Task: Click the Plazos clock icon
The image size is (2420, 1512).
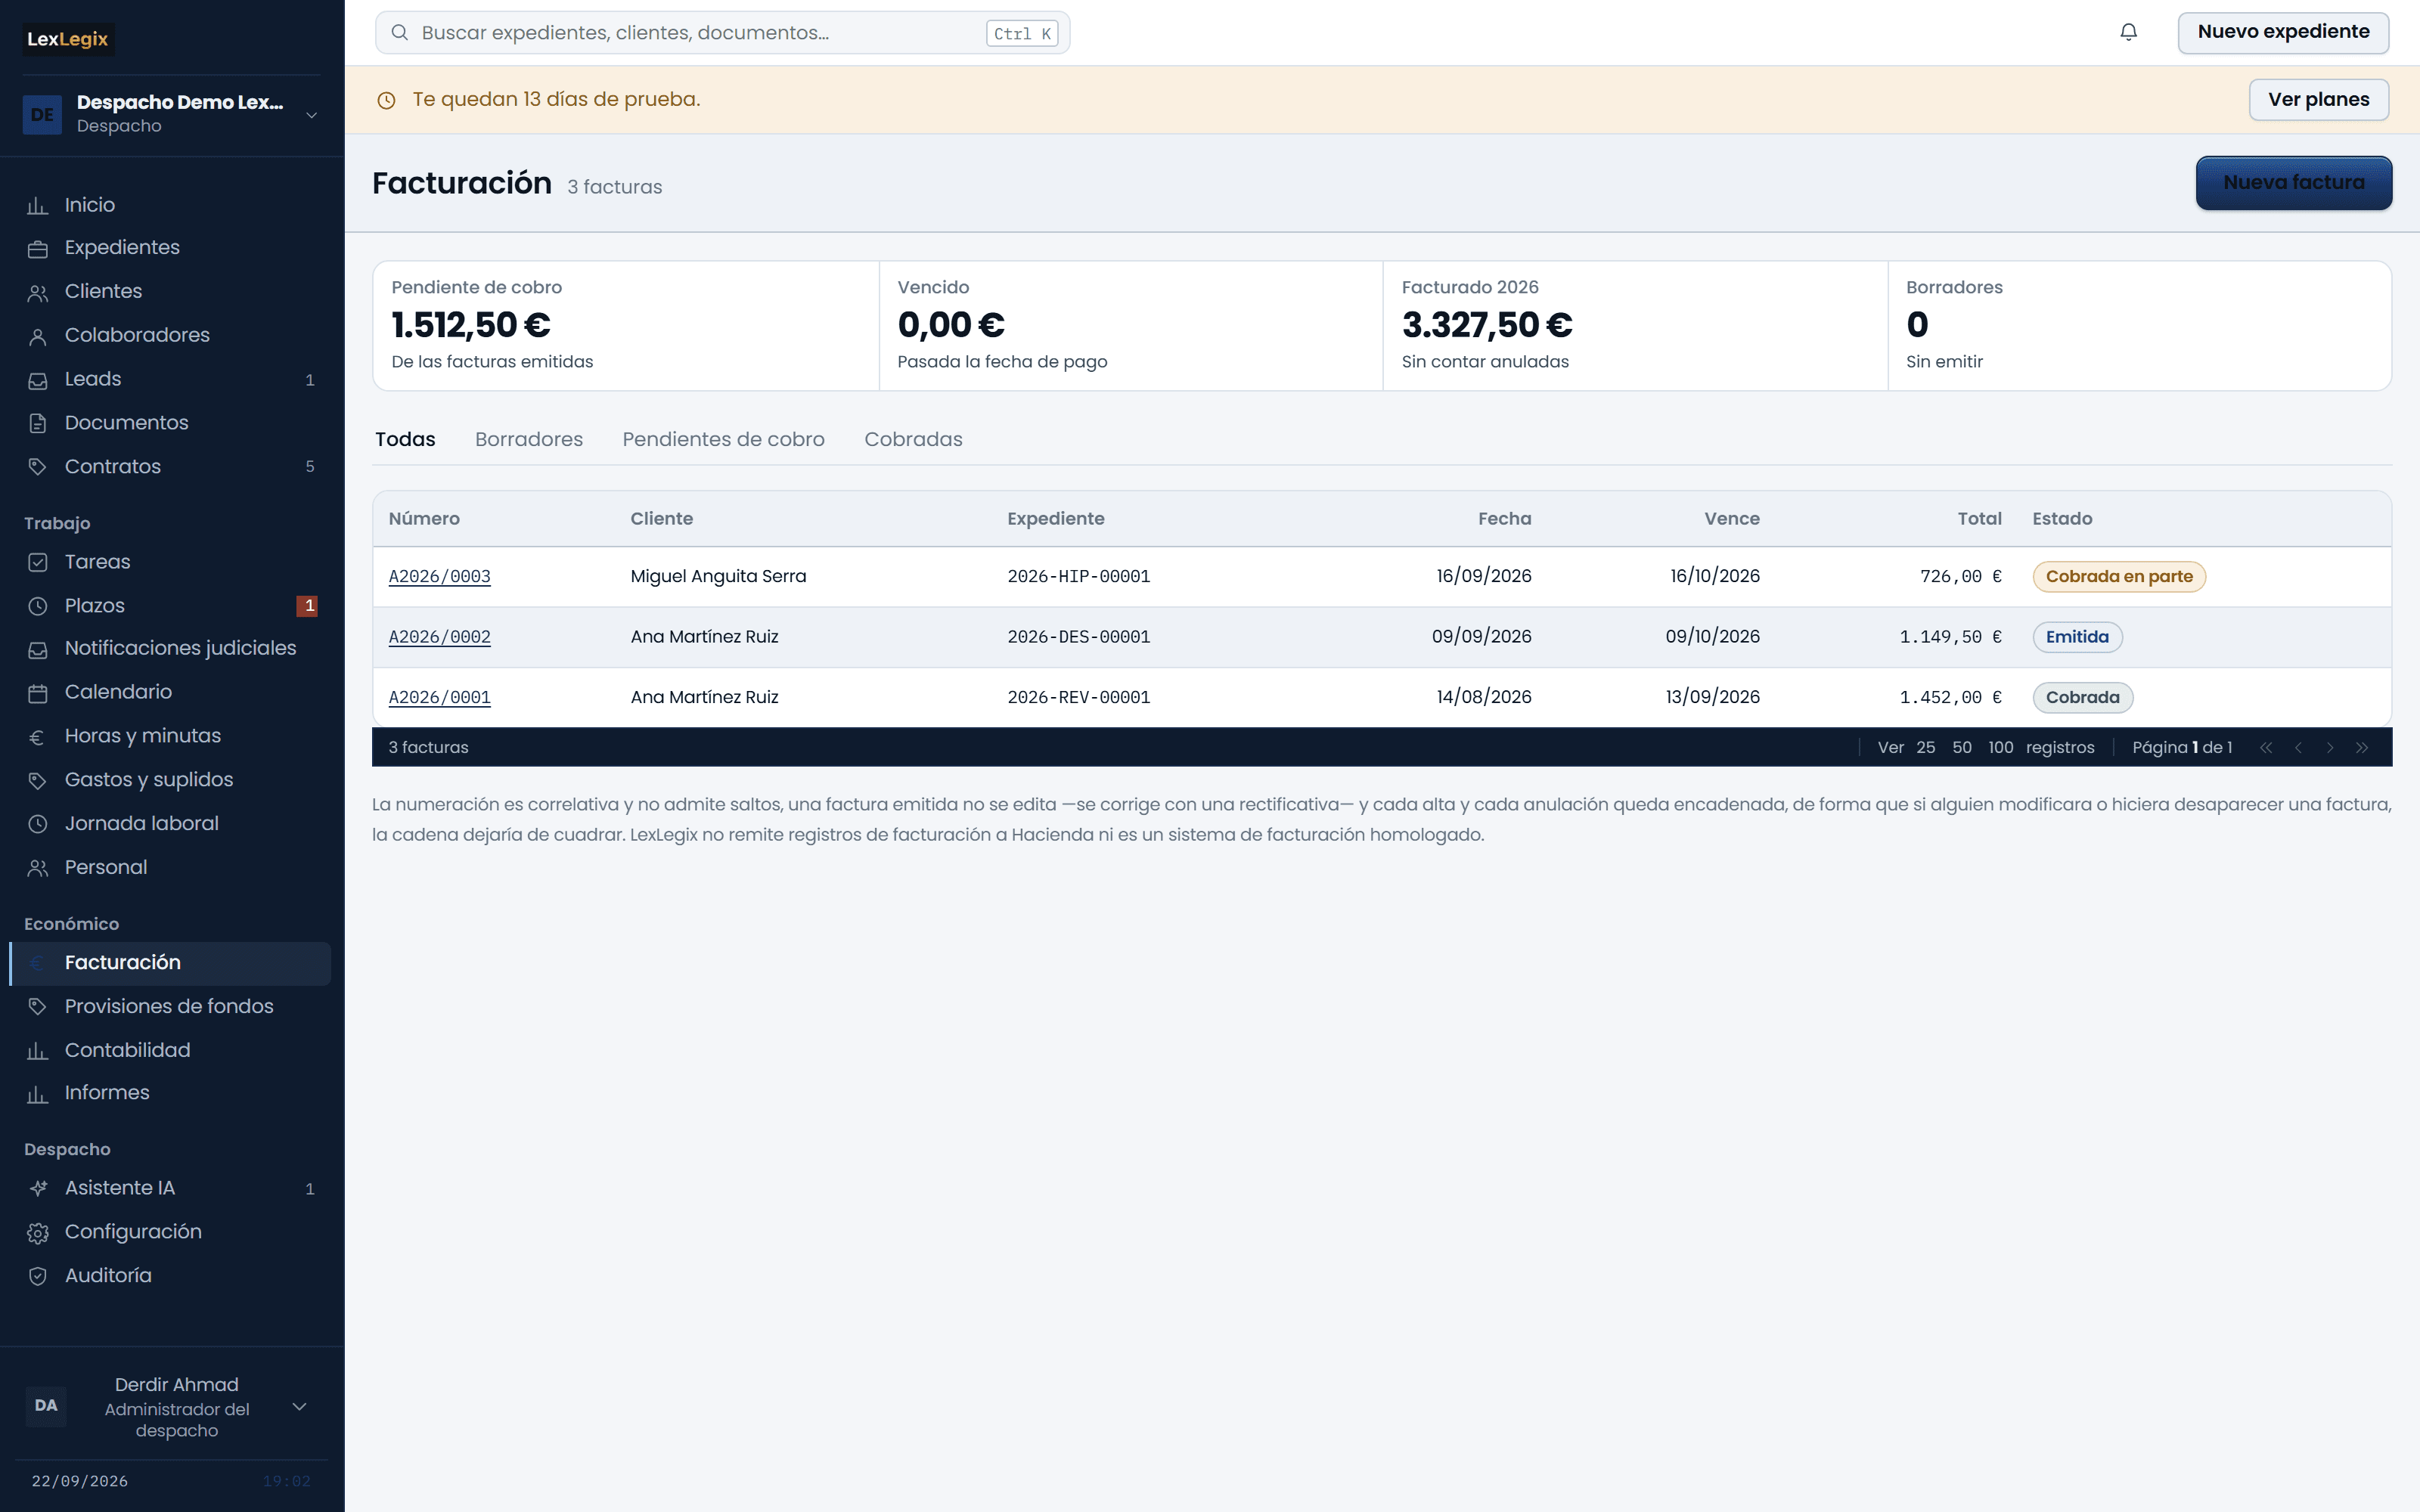Action: click(x=38, y=606)
